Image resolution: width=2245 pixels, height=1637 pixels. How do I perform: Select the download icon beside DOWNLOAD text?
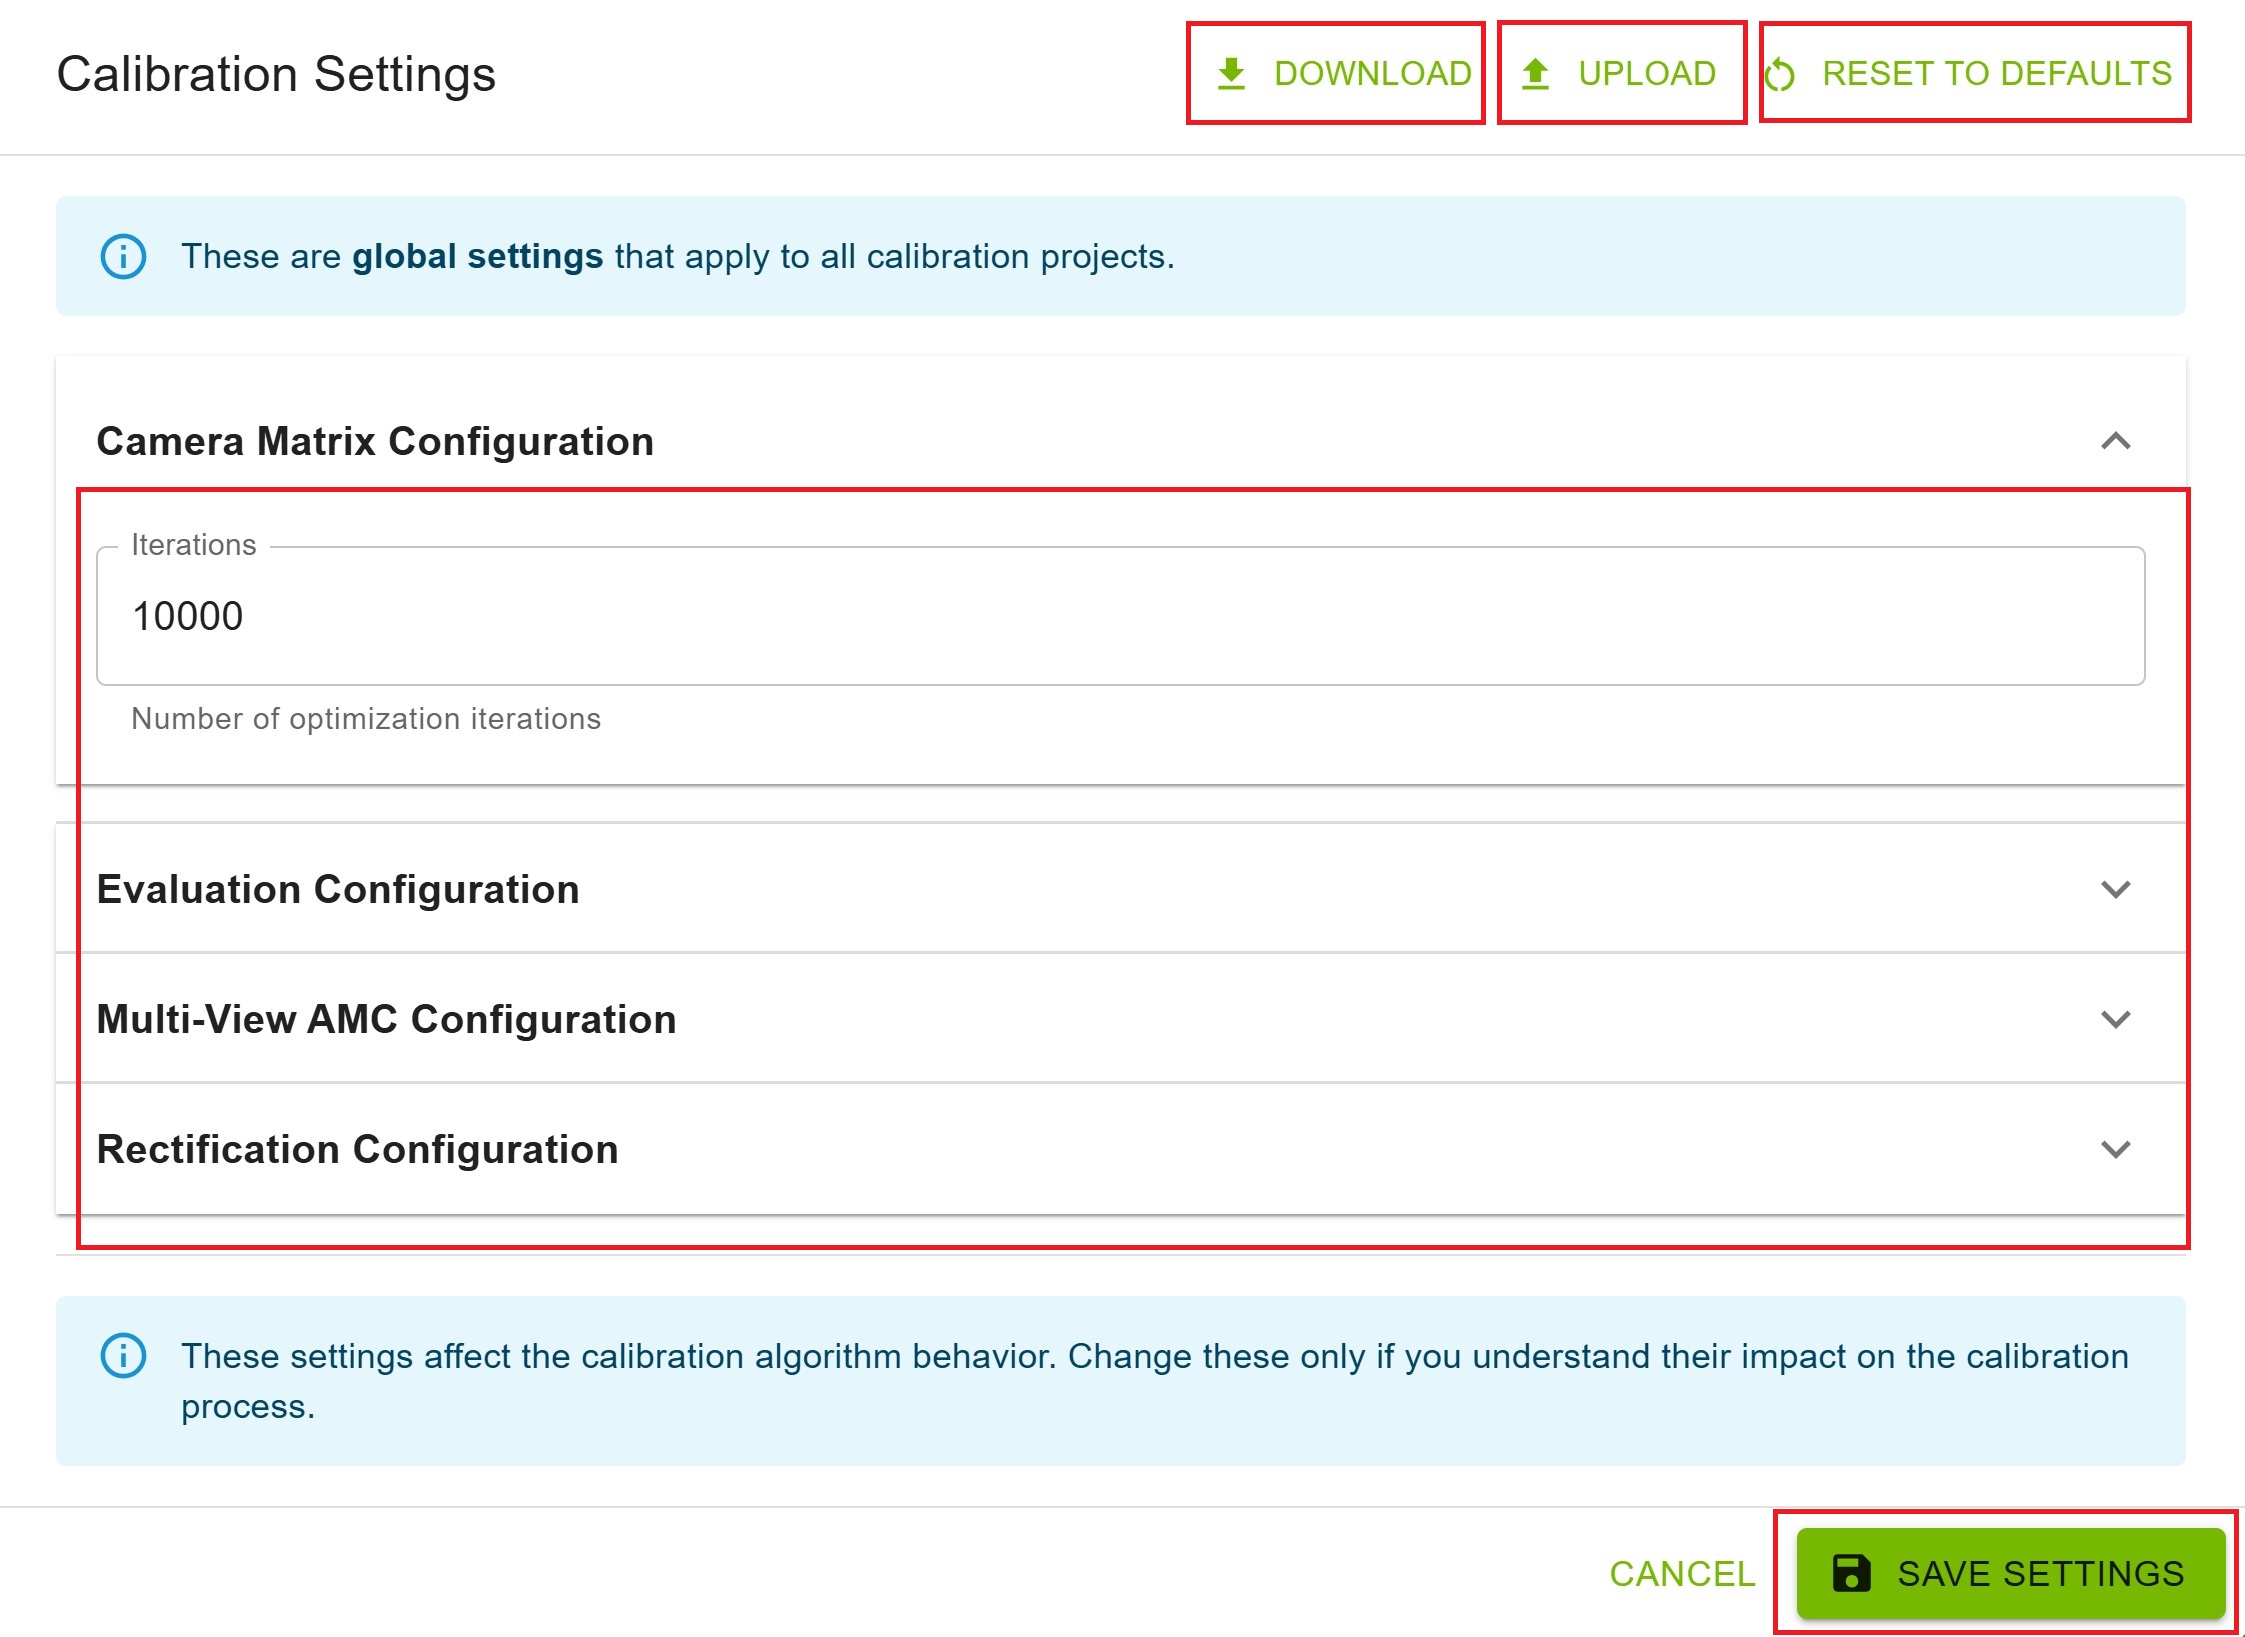[x=1232, y=72]
